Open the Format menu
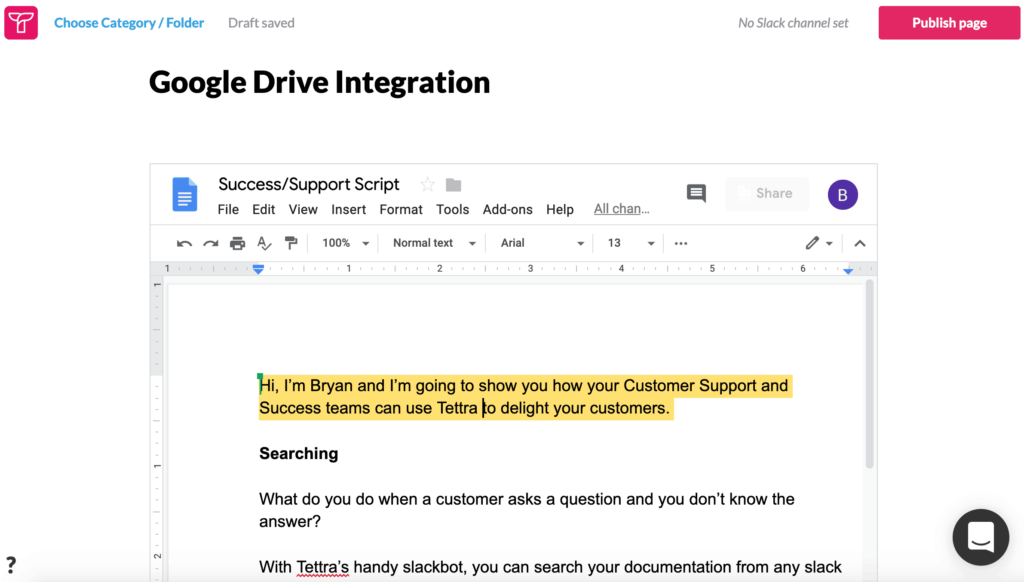This screenshot has width=1024, height=582. (x=401, y=210)
